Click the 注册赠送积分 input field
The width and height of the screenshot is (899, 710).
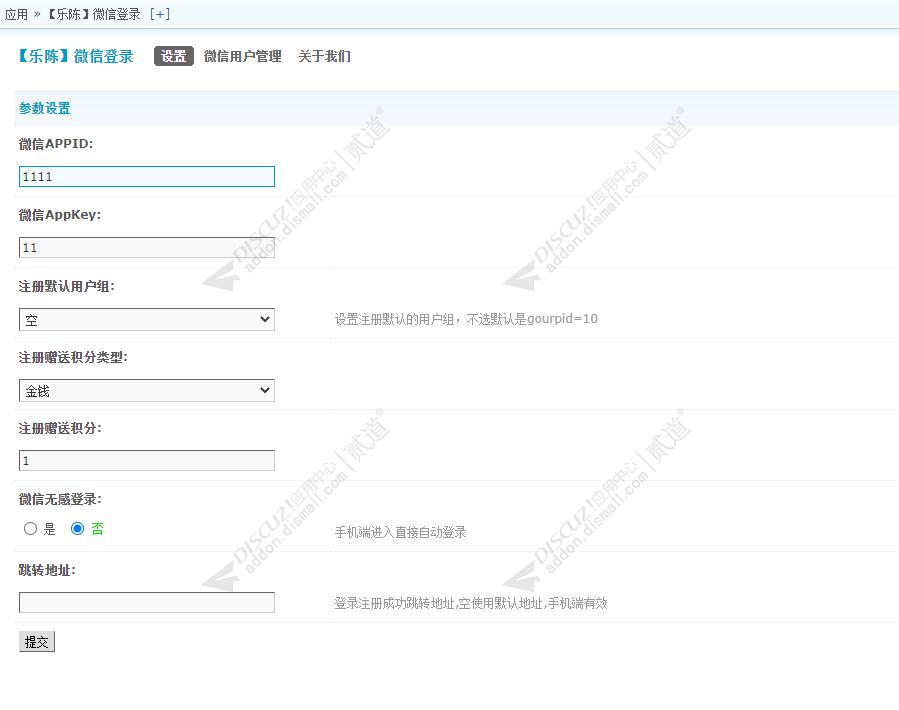(147, 461)
